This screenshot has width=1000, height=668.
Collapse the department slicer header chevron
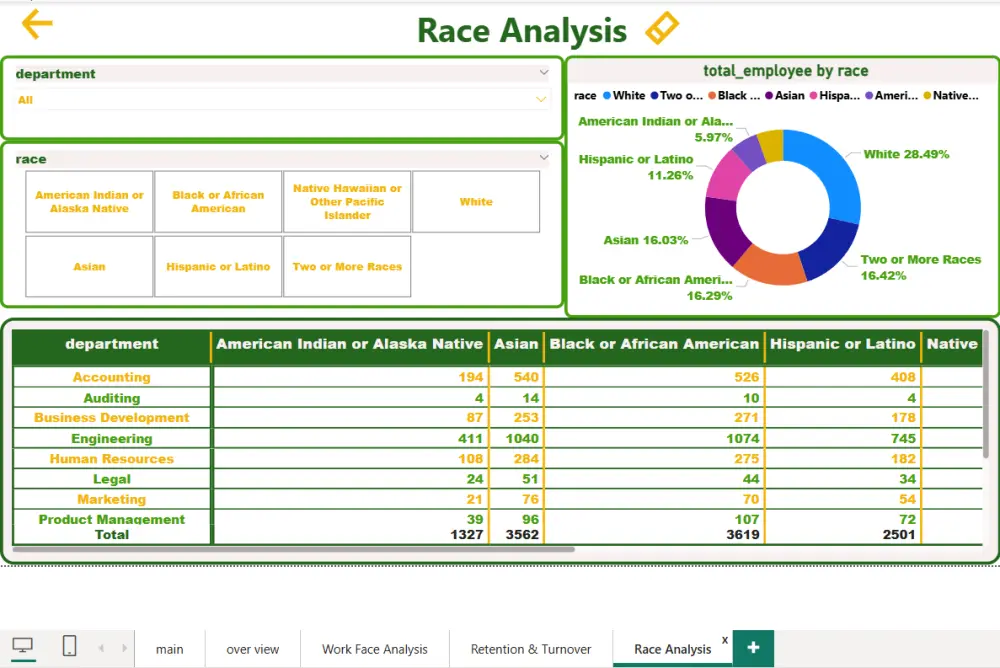click(544, 73)
